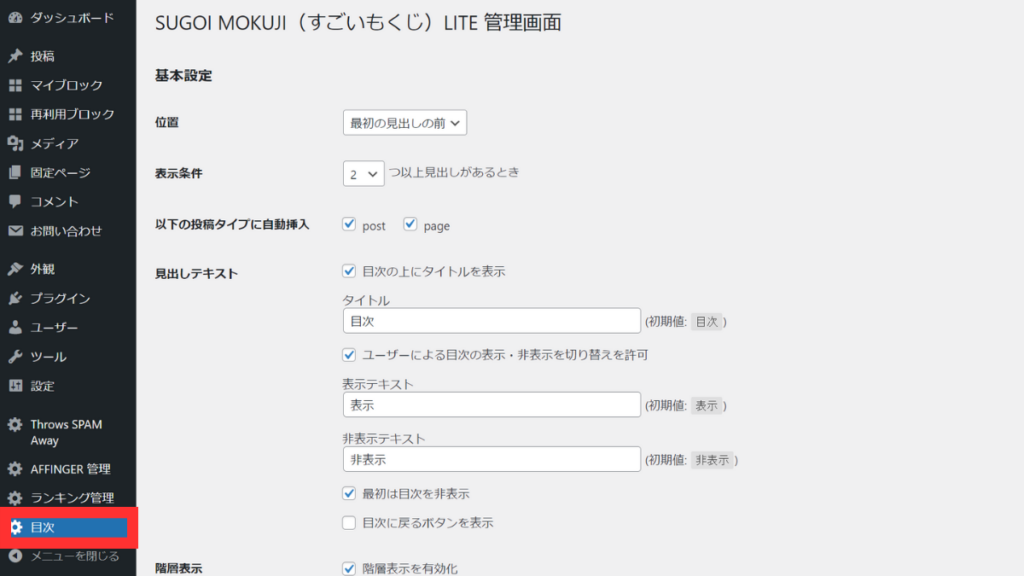Click the gear icon beside Throws SPAM Away
Image resolution: width=1024 pixels, height=576 pixels.
click(x=15, y=424)
